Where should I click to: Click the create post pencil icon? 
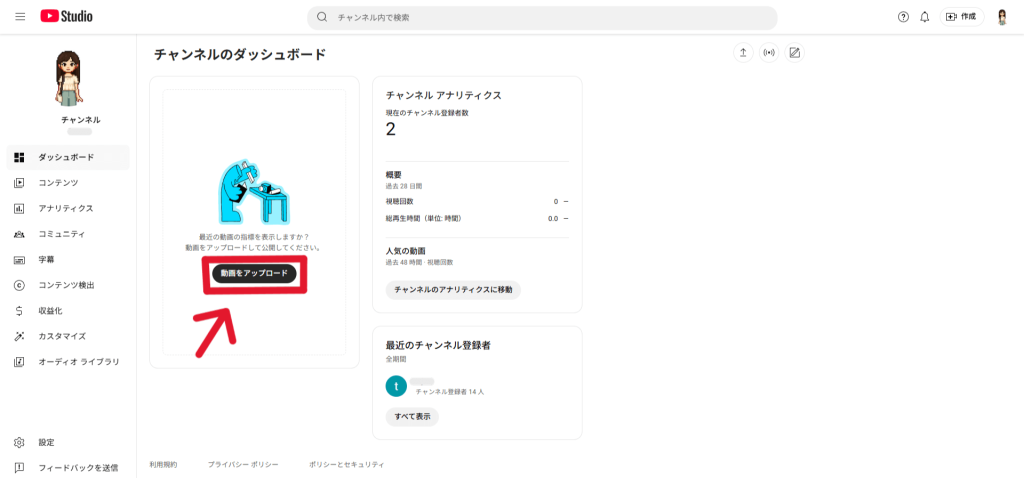[795, 53]
